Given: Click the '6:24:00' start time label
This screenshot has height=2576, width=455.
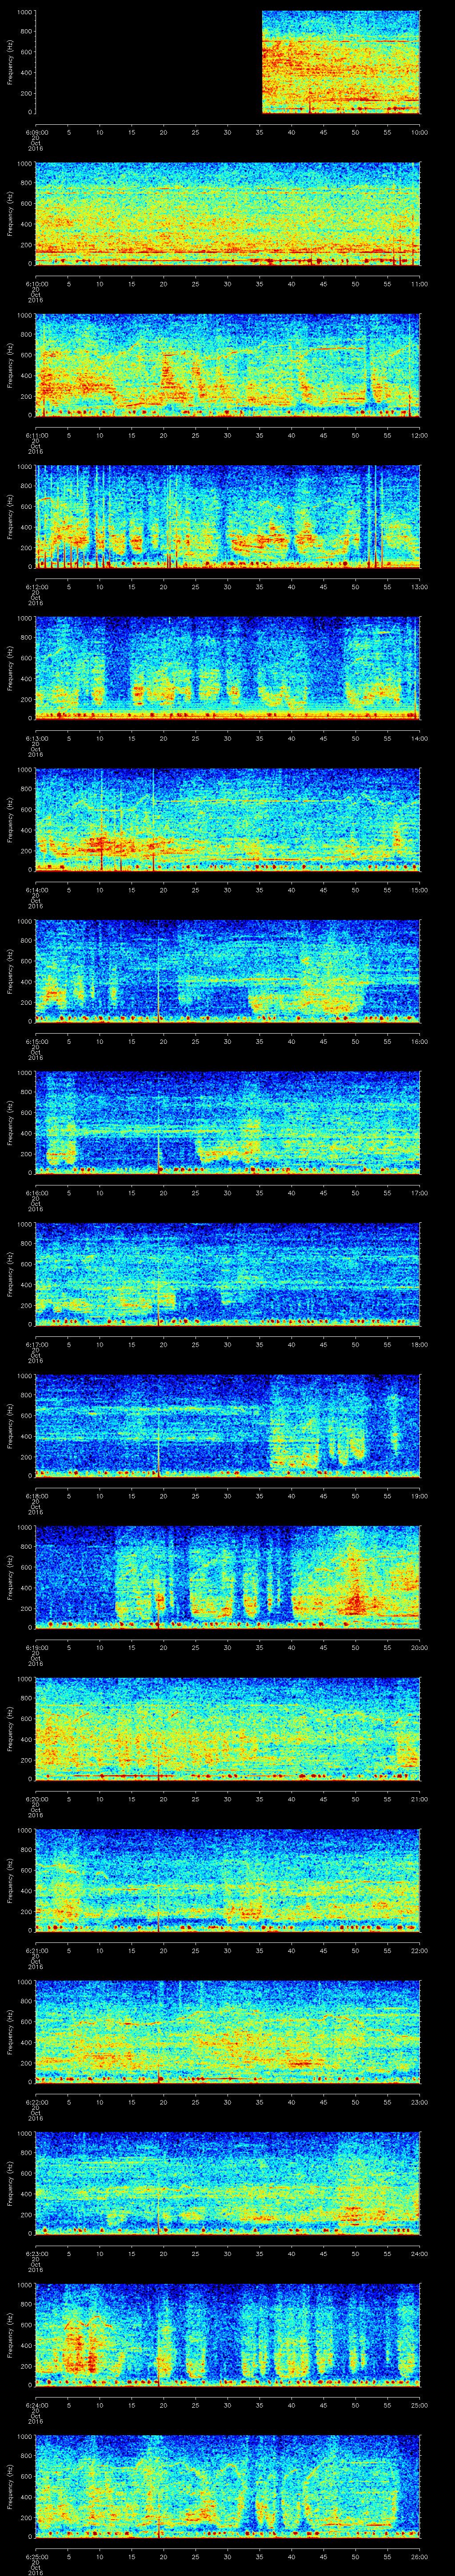Looking at the screenshot, I should point(36,2405).
